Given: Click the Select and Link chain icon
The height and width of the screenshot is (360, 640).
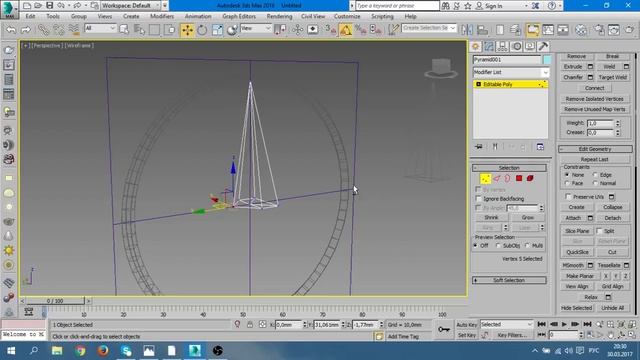Looking at the screenshot, I should click(x=43, y=30).
